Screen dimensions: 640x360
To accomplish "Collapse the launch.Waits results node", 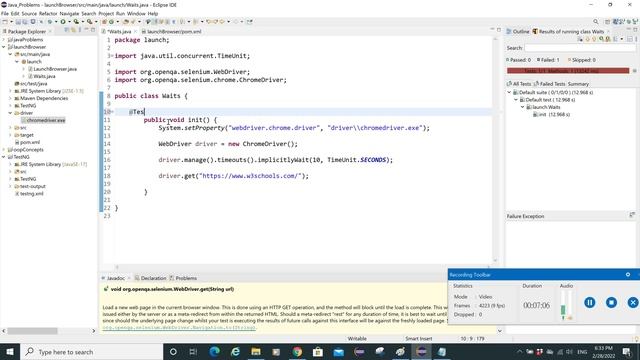I will point(522,107).
